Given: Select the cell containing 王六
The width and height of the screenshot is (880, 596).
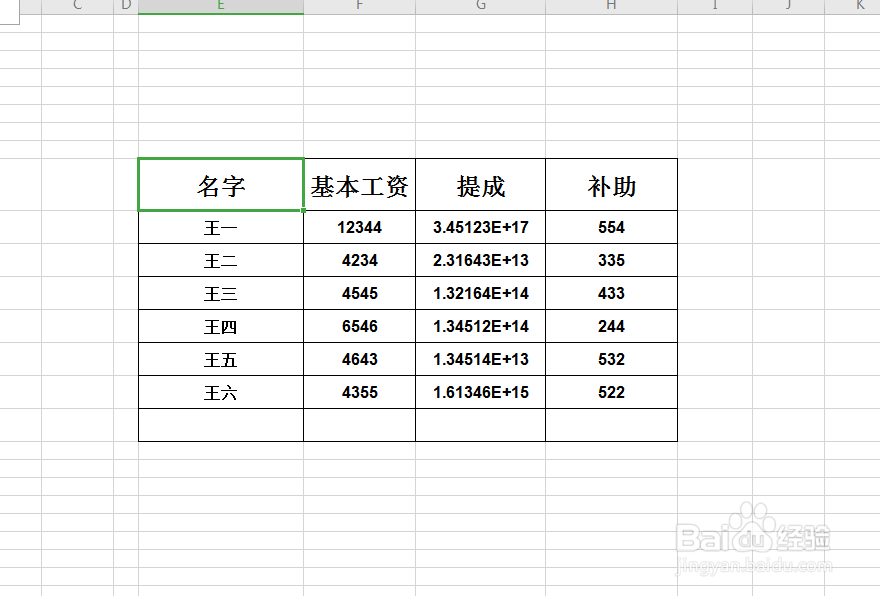Looking at the screenshot, I should [x=220, y=392].
